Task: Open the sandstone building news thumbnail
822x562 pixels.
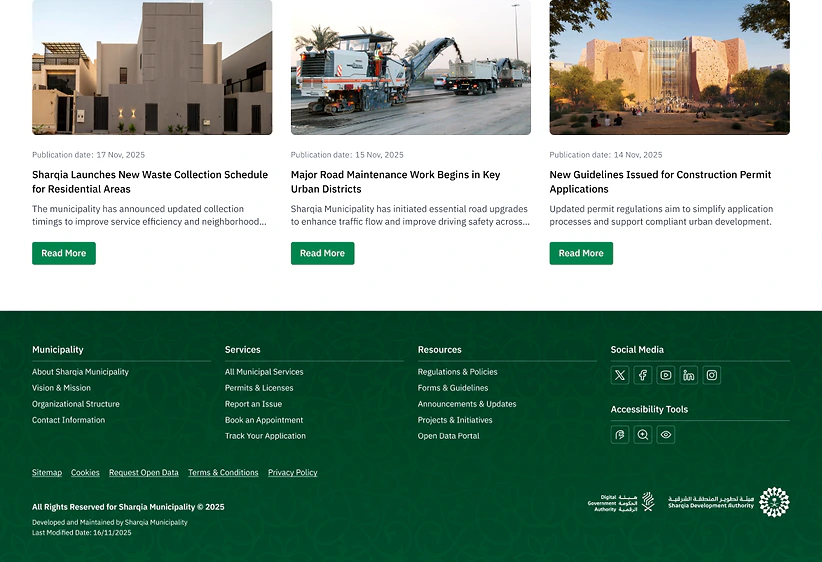Action: tap(669, 67)
